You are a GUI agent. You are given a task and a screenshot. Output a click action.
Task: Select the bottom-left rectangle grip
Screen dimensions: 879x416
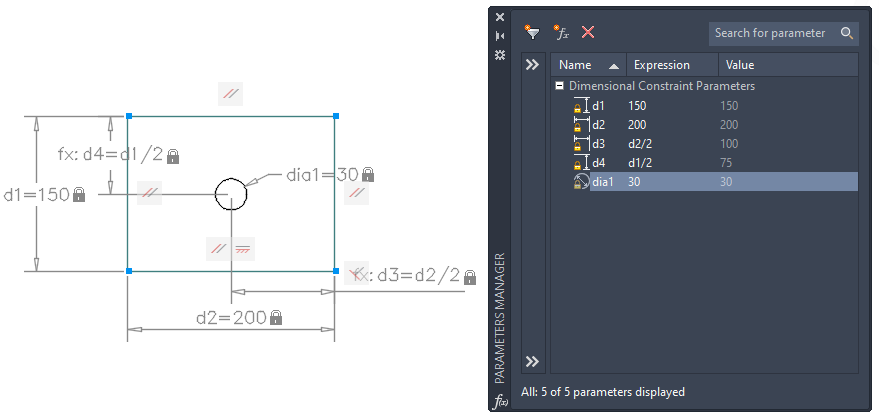128,271
